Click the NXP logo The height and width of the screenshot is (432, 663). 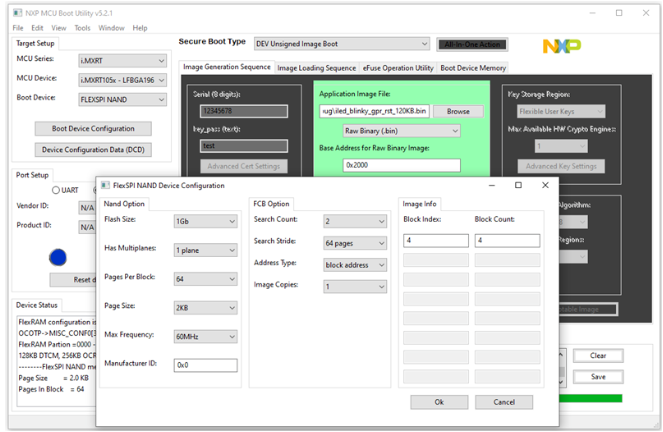coord(562,46)
